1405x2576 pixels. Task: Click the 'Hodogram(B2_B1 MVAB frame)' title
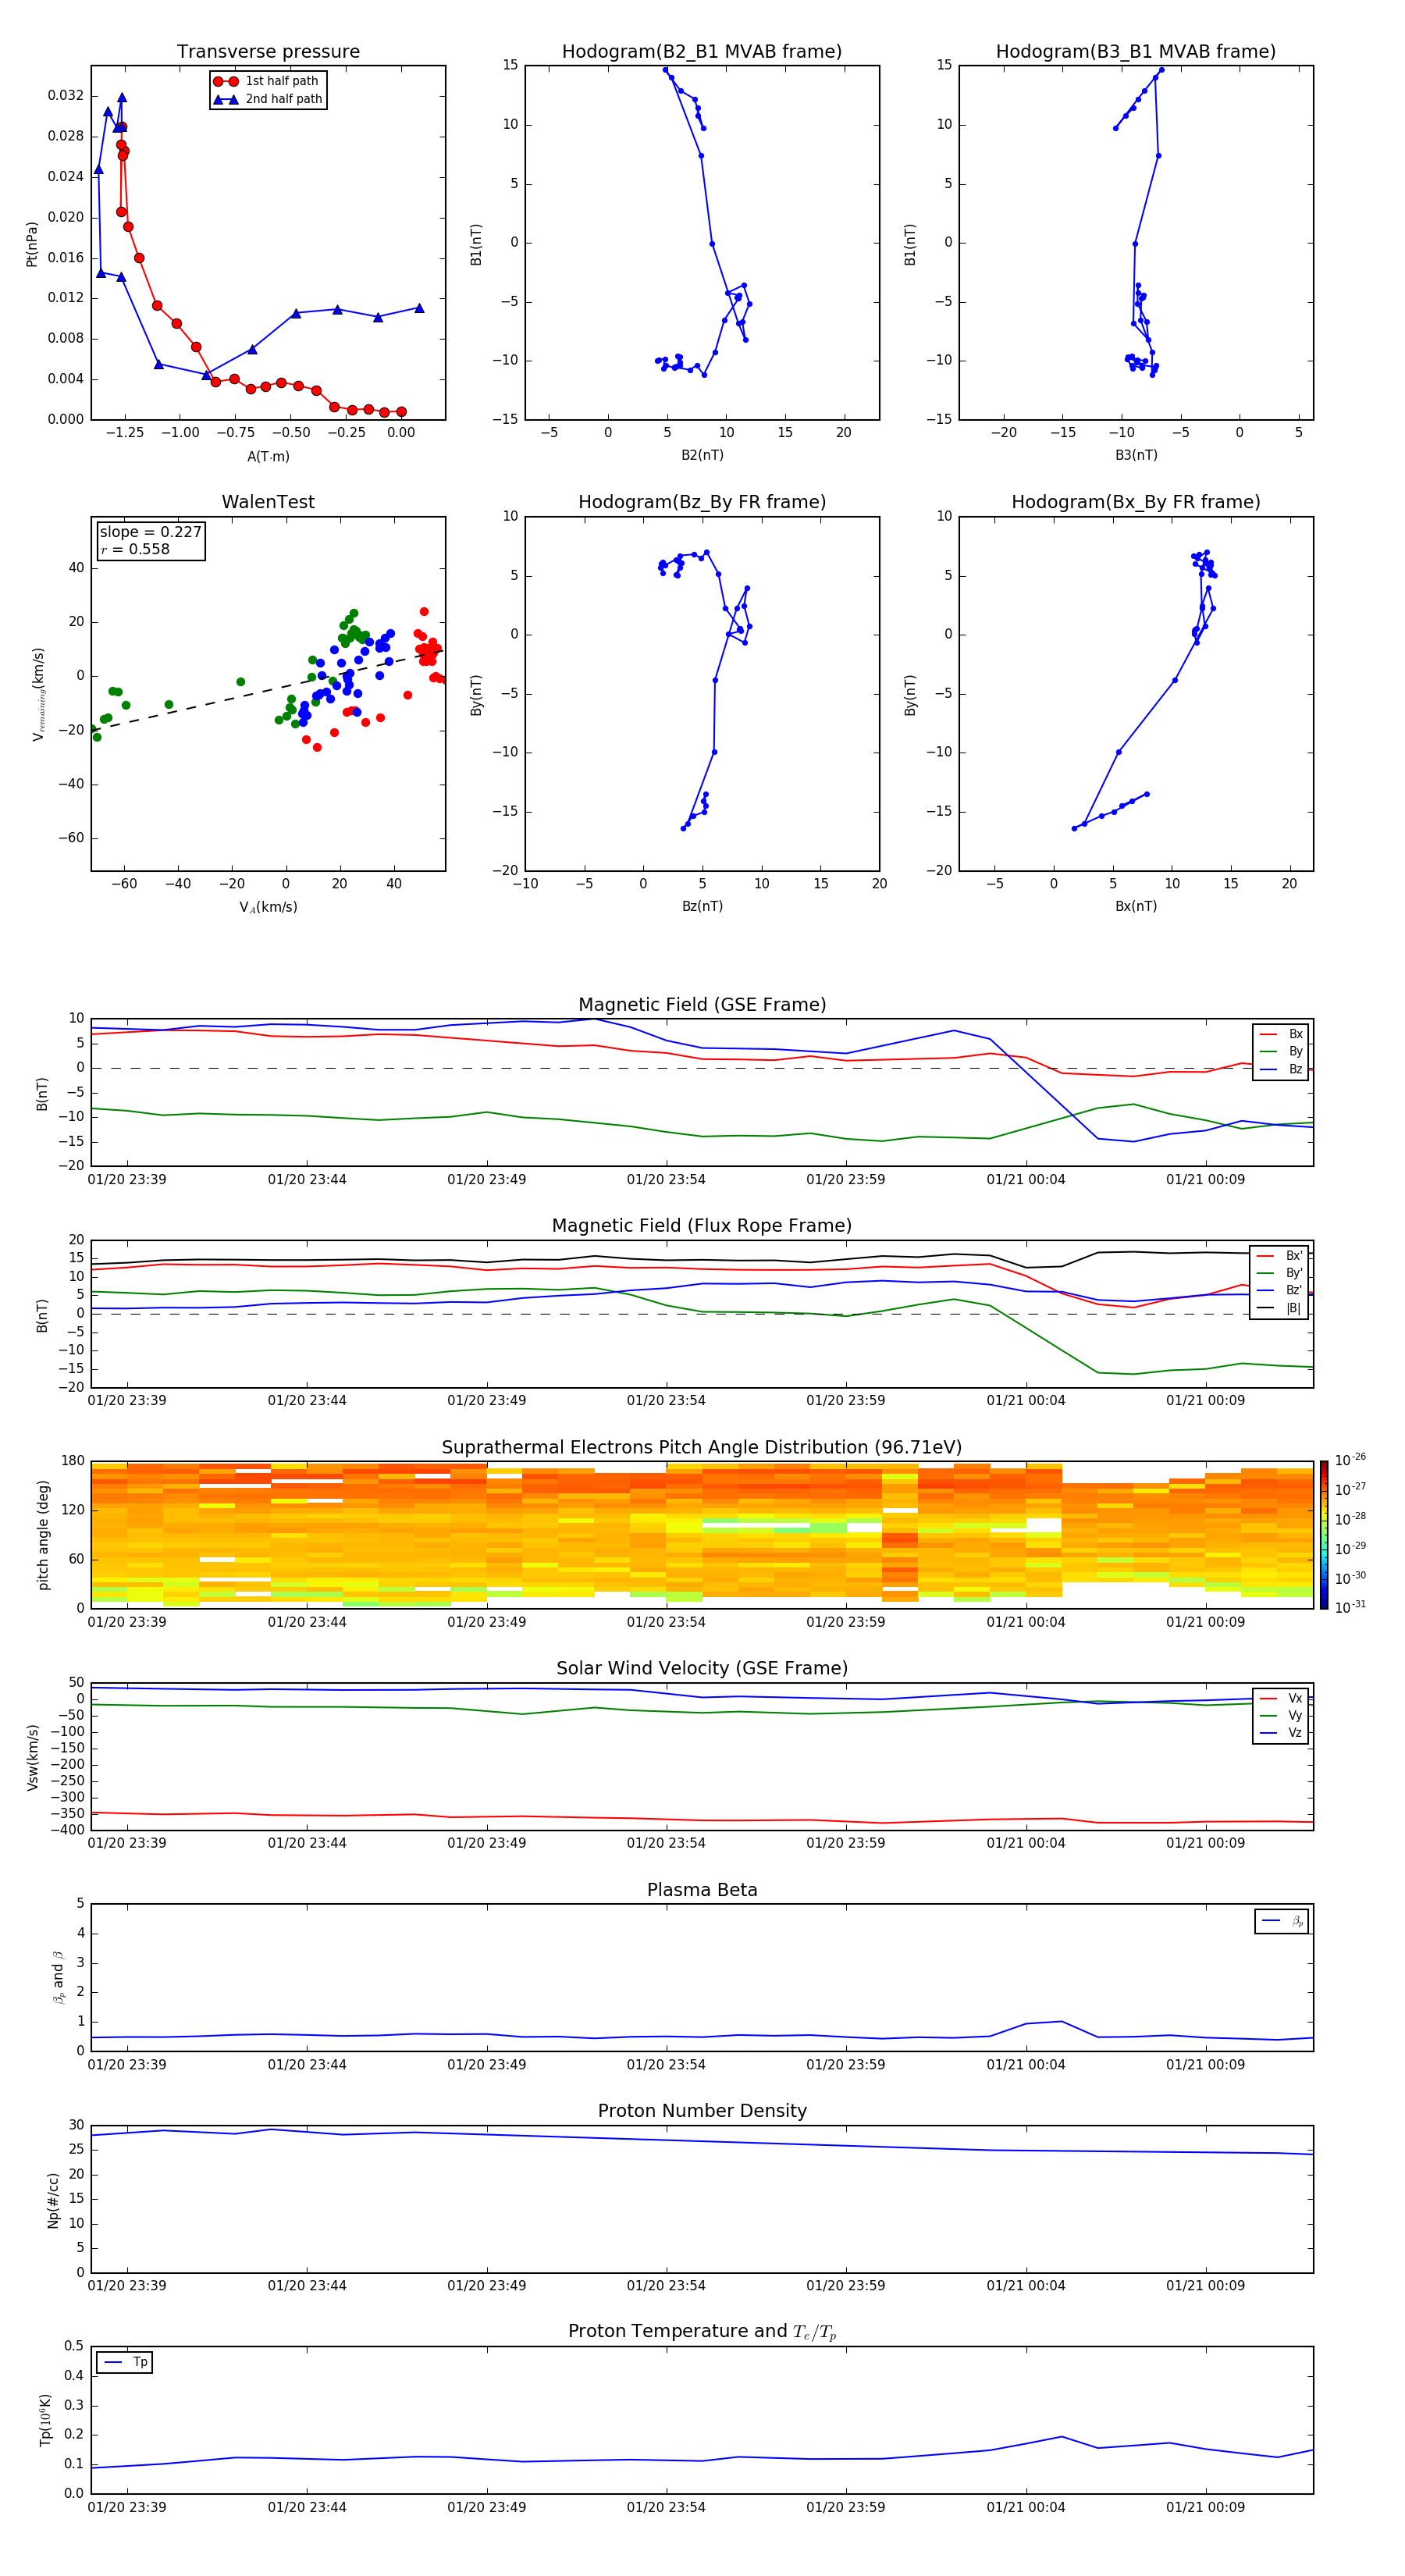point(702,52)
